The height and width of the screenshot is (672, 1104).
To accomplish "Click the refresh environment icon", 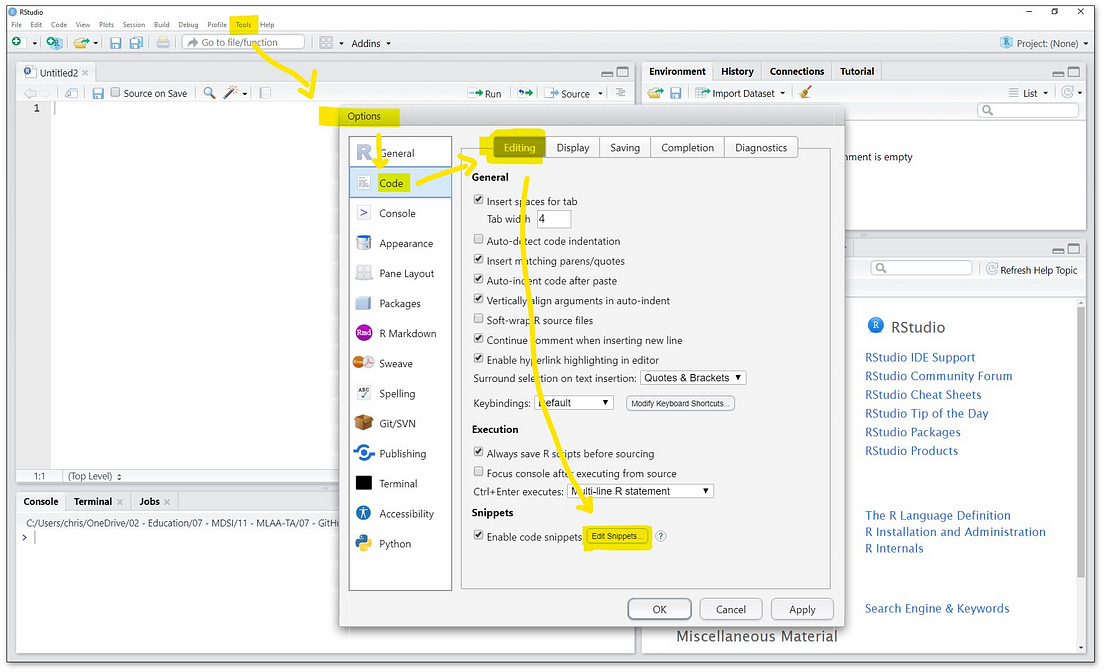I will click(x=1068, y=92).
